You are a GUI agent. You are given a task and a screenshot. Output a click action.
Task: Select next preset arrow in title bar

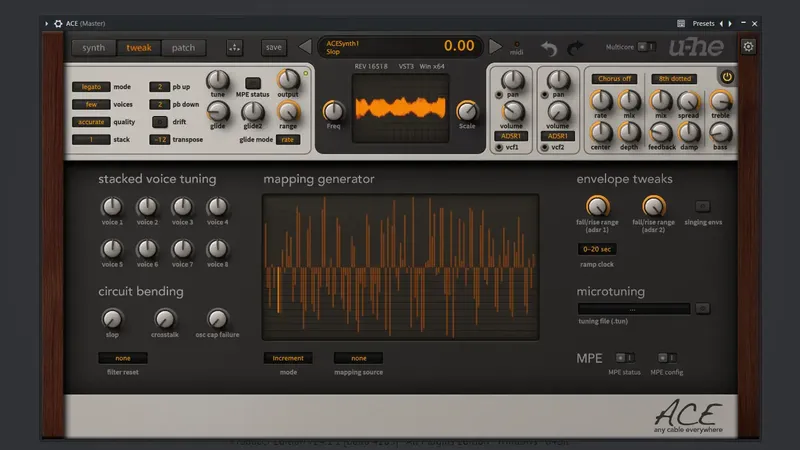pyautogui.click(x=730, y=23)
